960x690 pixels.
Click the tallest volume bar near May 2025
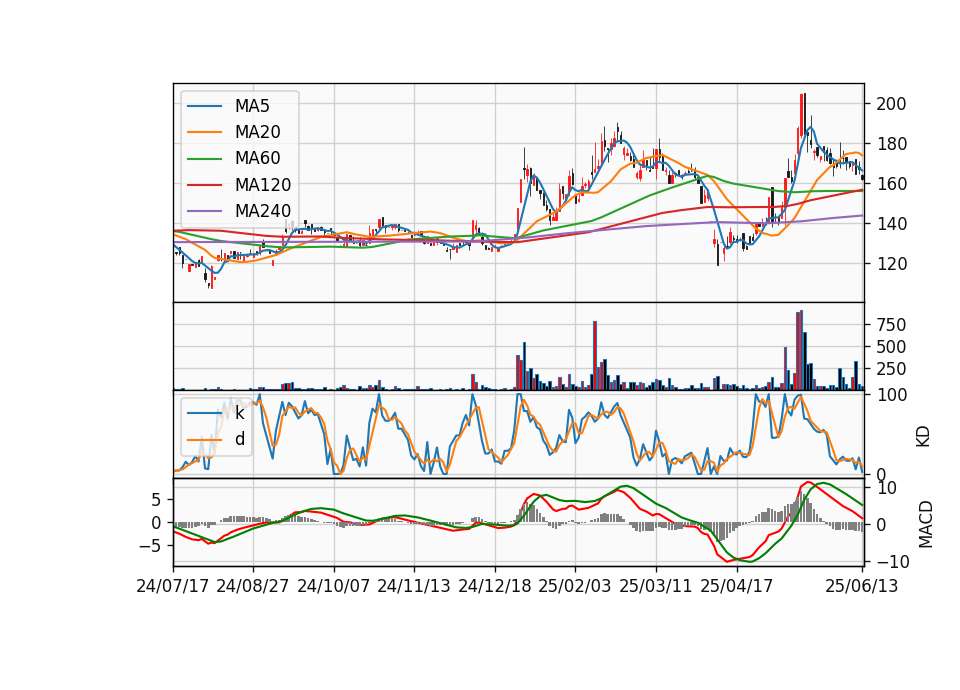click(801, 350)
